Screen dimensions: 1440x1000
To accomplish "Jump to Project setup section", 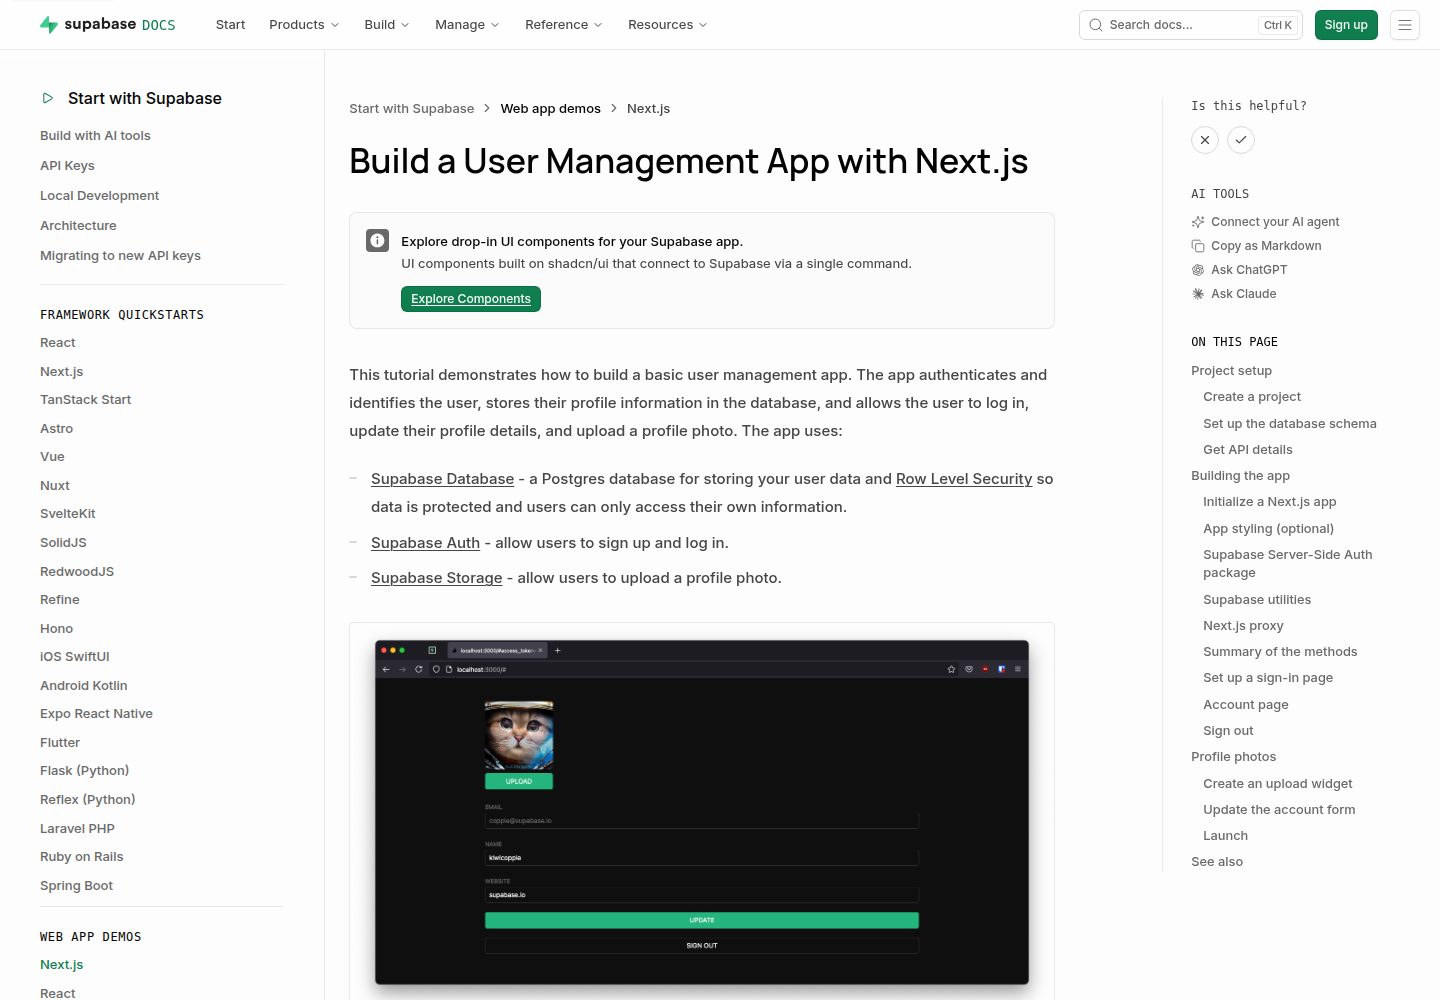I will 1232,371.
